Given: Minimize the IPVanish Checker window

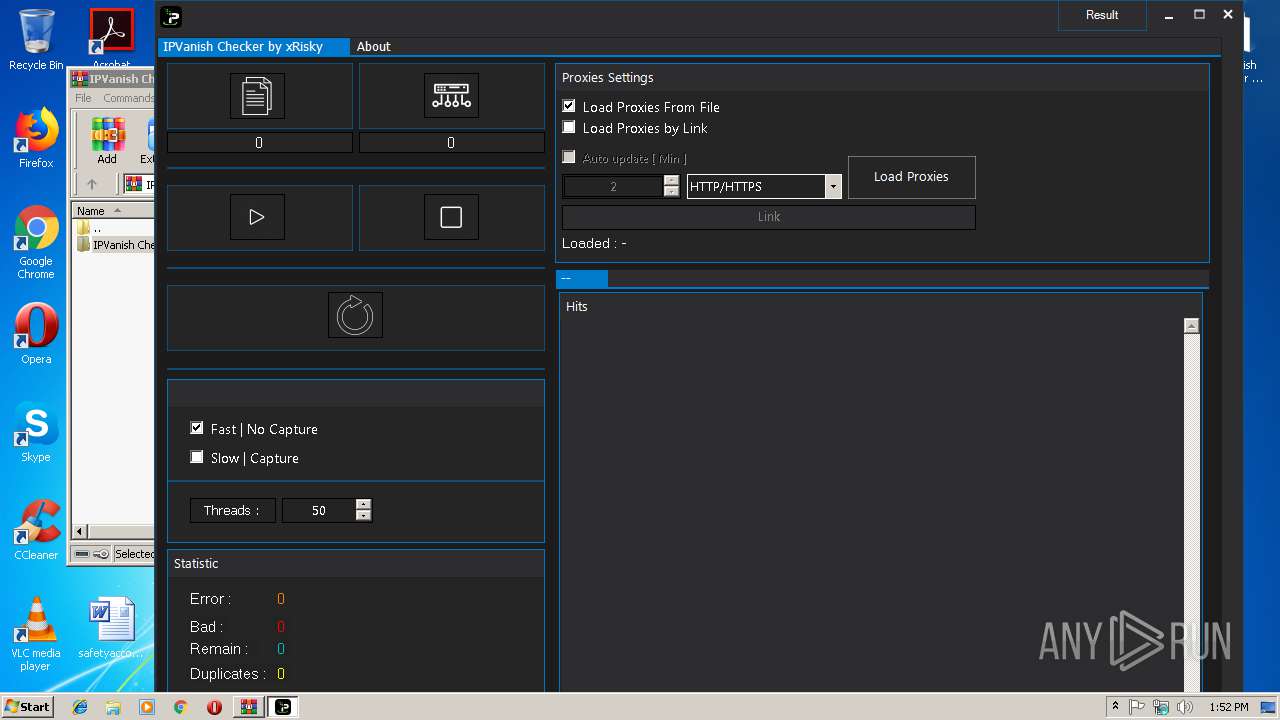Looking at the screenshot, I should tap(1169, 15).
